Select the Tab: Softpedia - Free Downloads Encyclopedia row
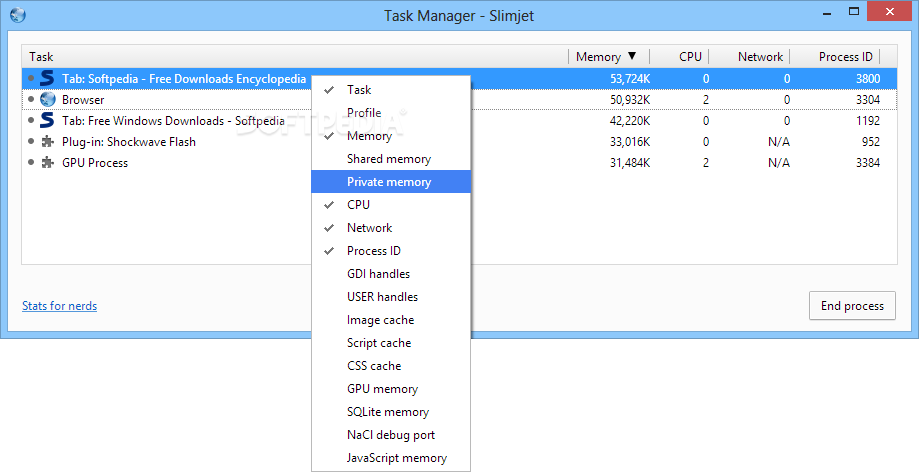Image resolution: width=919 pixels, height=472 pixels. [x=460, y=79]
